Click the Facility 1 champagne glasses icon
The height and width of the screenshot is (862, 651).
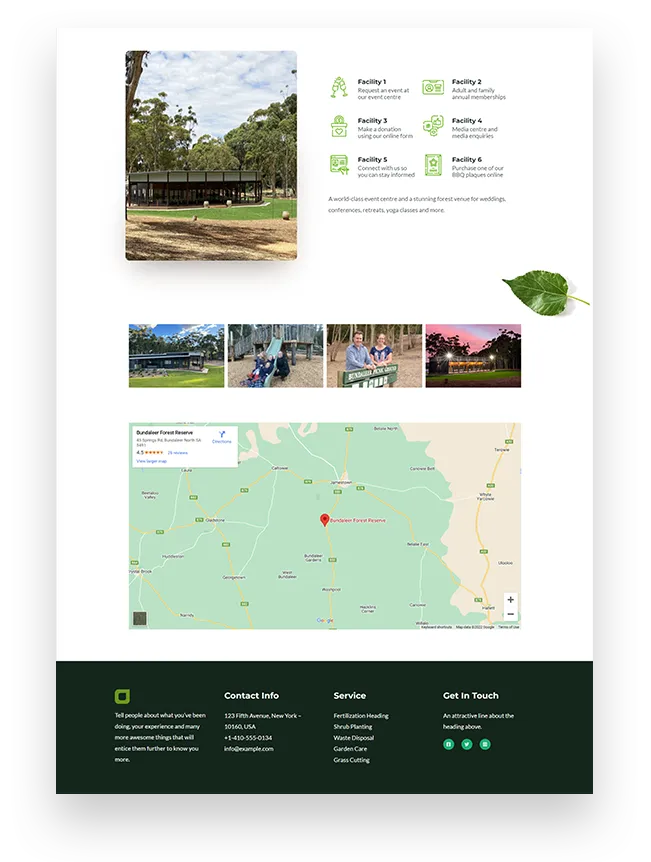click(339, 87)
